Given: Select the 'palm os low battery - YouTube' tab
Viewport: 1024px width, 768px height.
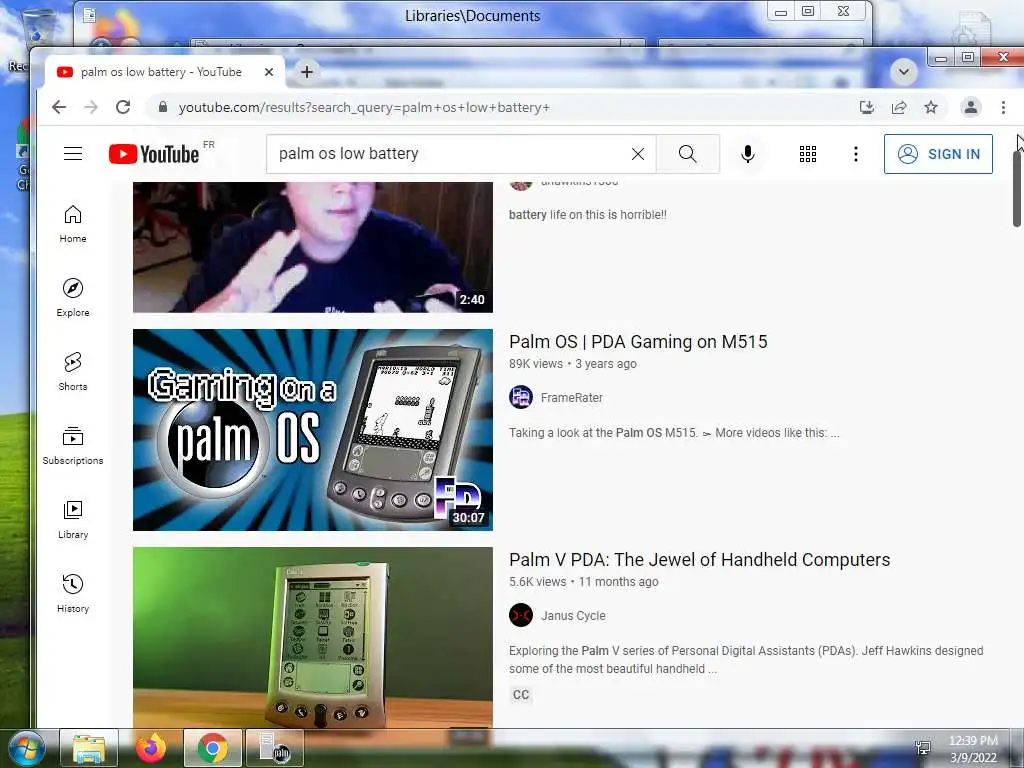Looking at the screenshot, I should (x=161, y=72).
